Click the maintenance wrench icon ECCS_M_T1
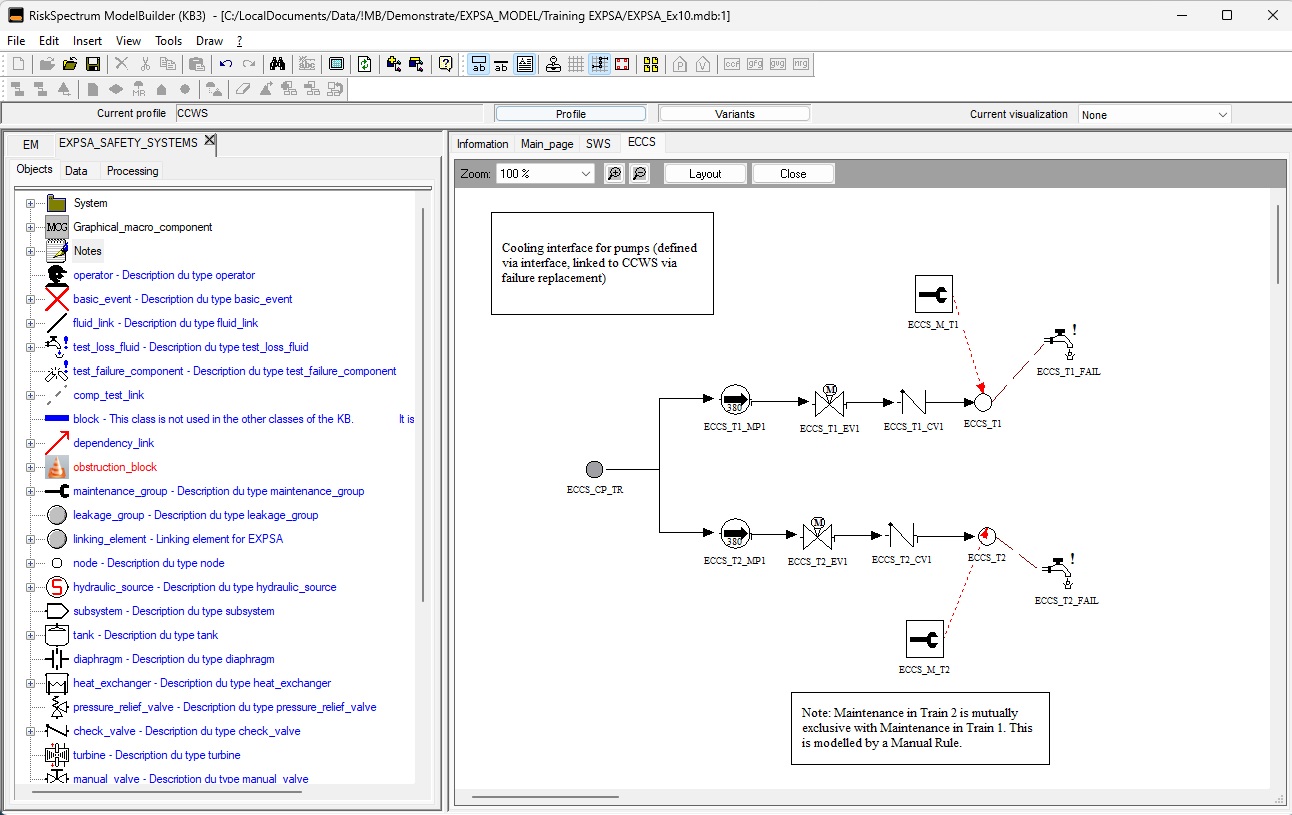 coord(933,294)
